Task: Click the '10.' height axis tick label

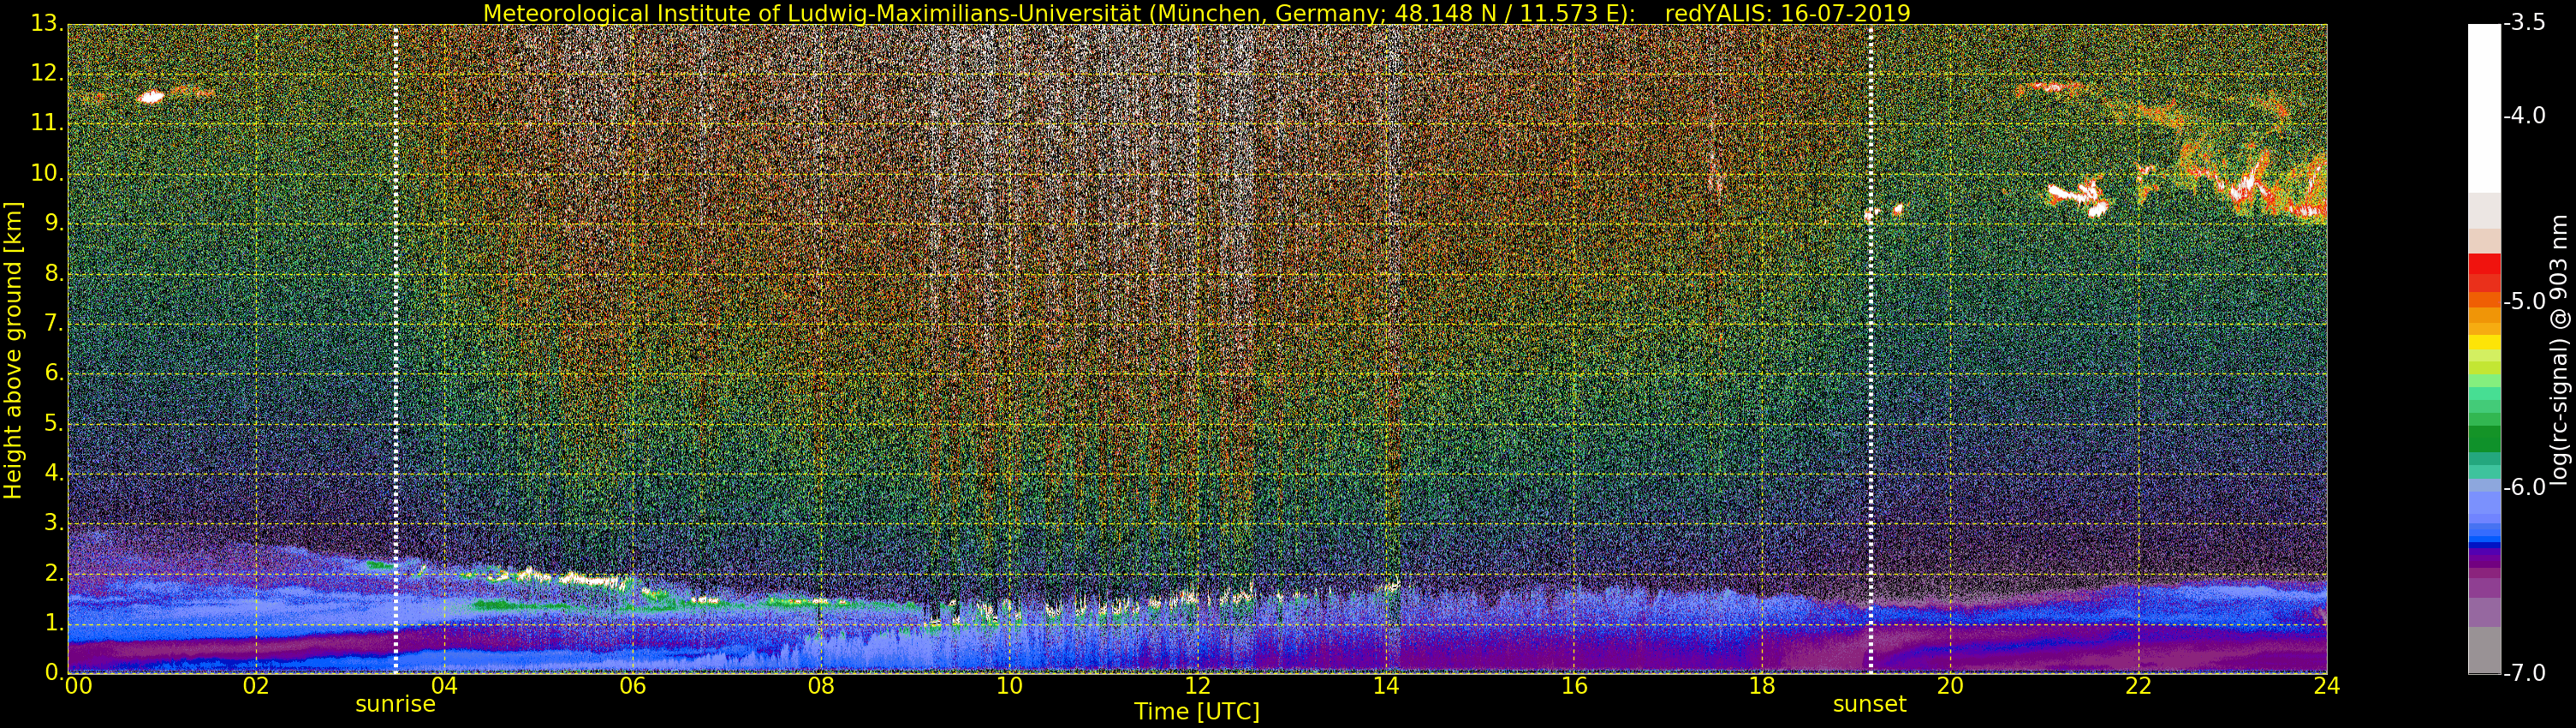Action: pos(47,173)
